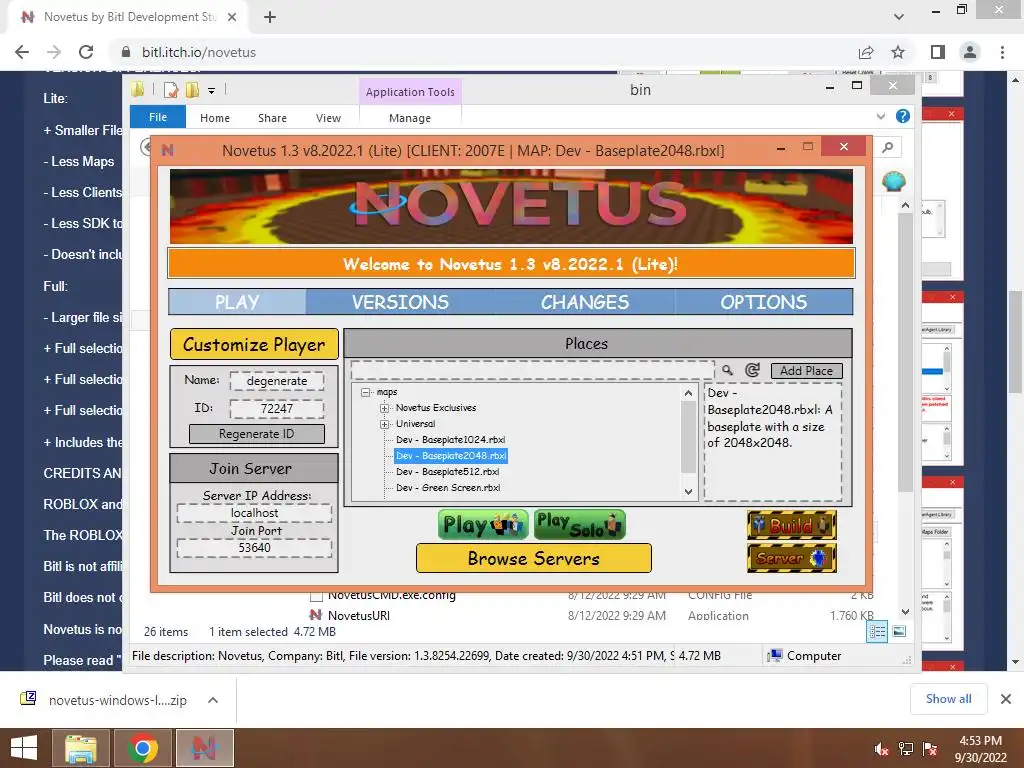The height and width of the screenshot is (768, 1024).
Task: Click the Explorer file list scroll up arrow
Action: tap(905, 205)
